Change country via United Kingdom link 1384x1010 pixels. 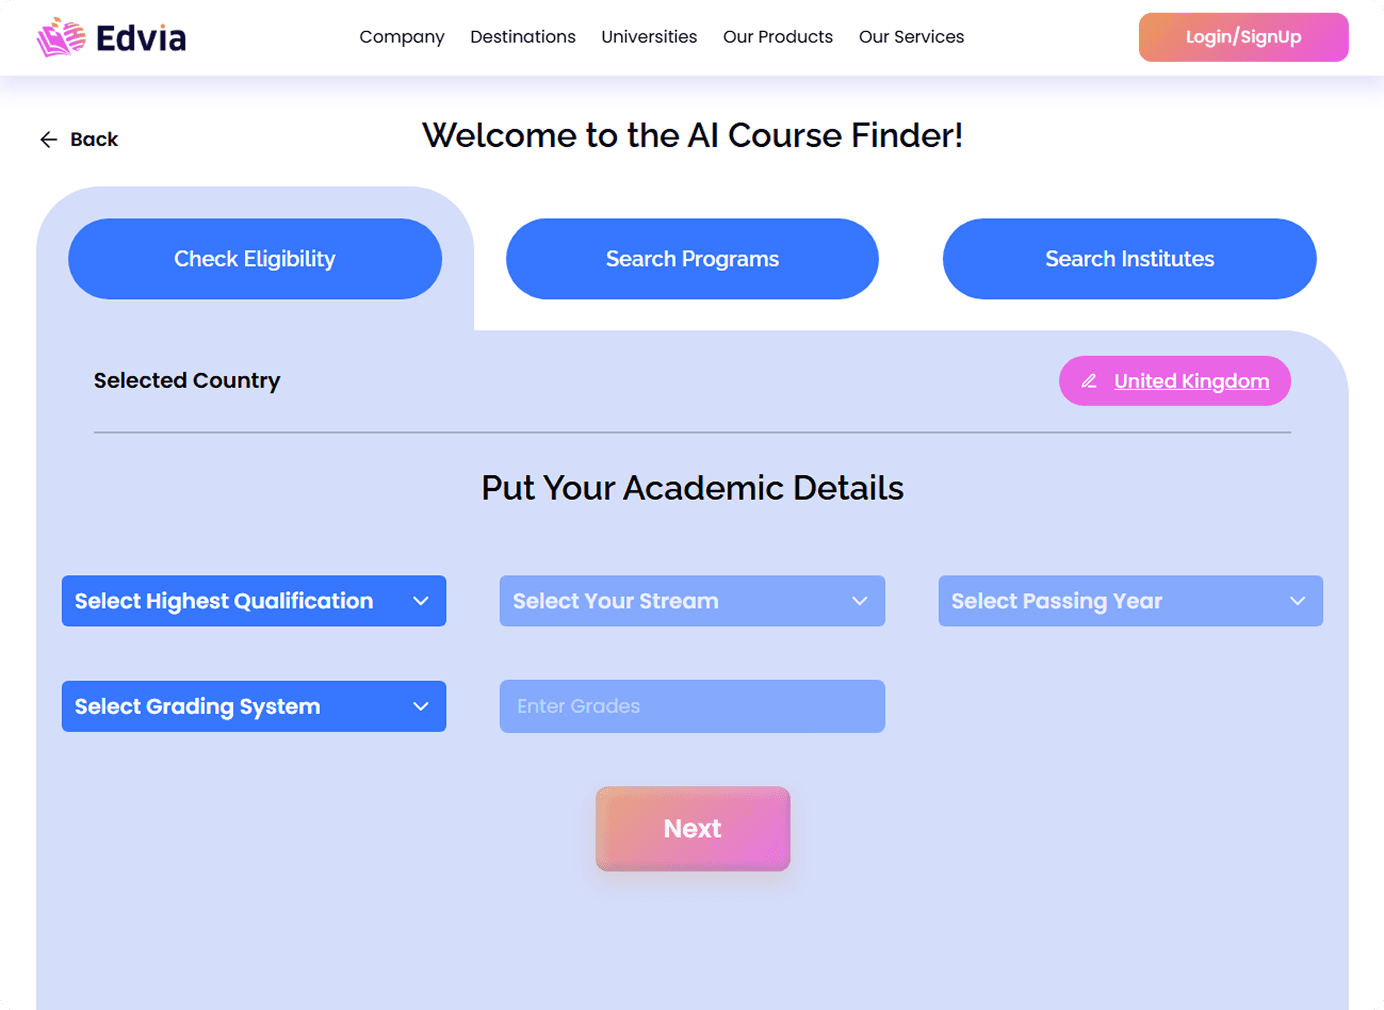1191,381
